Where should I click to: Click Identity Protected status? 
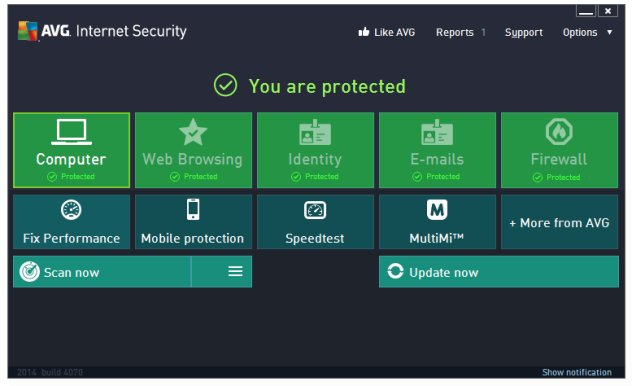(x=315, y=176)
